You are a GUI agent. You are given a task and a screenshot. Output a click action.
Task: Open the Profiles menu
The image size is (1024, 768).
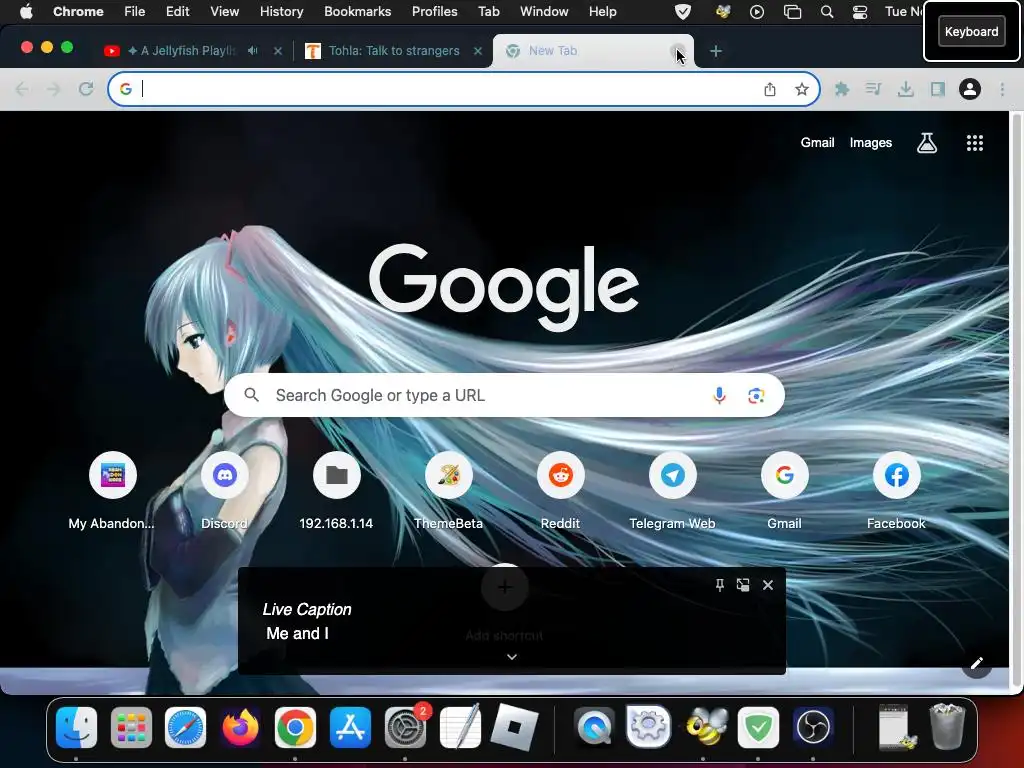[434, 11]
